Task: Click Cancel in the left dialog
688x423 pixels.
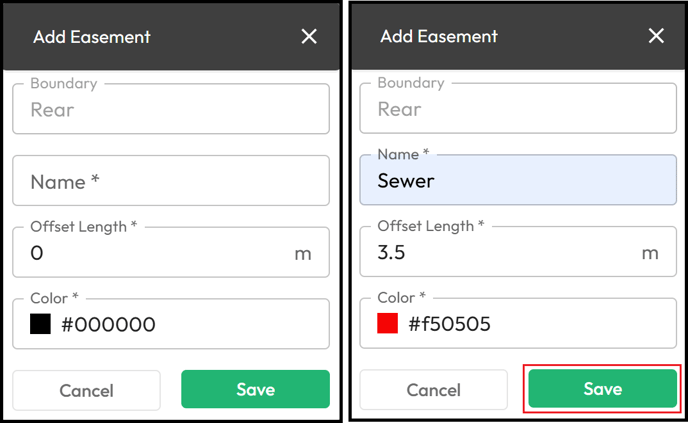Action: (86, 390)
